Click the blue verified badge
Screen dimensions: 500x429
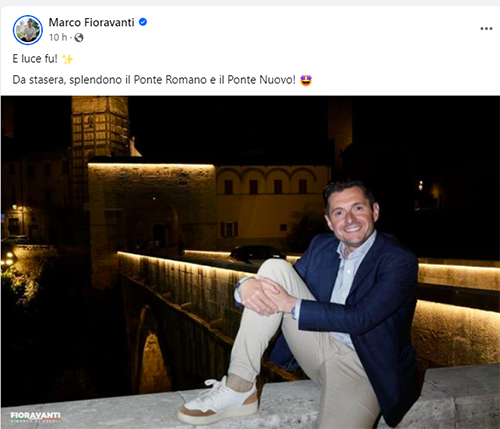coord(143,22)
